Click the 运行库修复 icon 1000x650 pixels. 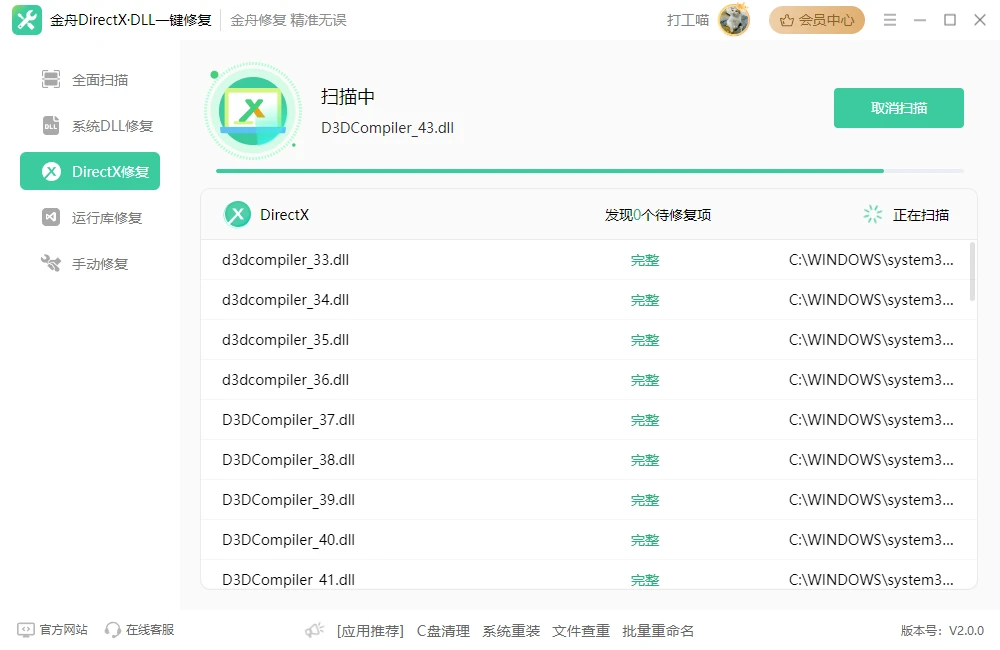51,218
